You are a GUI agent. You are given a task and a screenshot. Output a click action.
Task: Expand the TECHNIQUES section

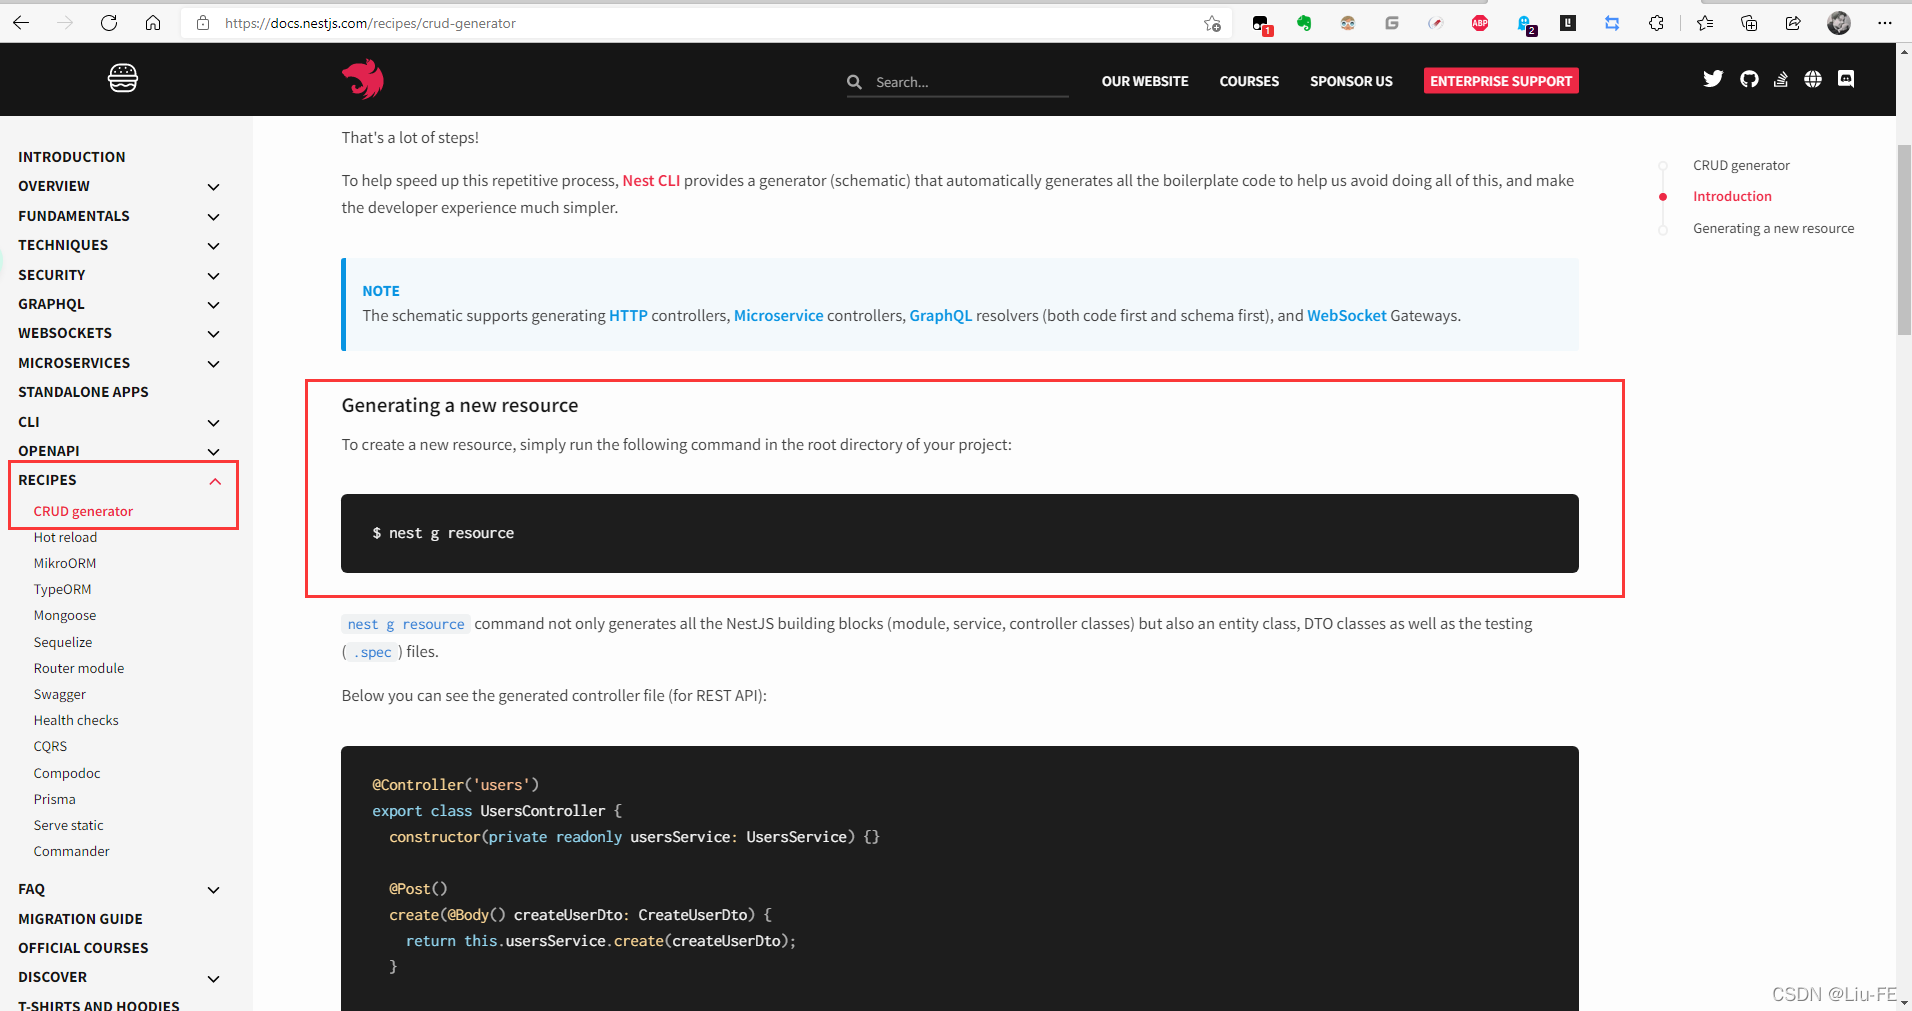[x=213, y=246]
